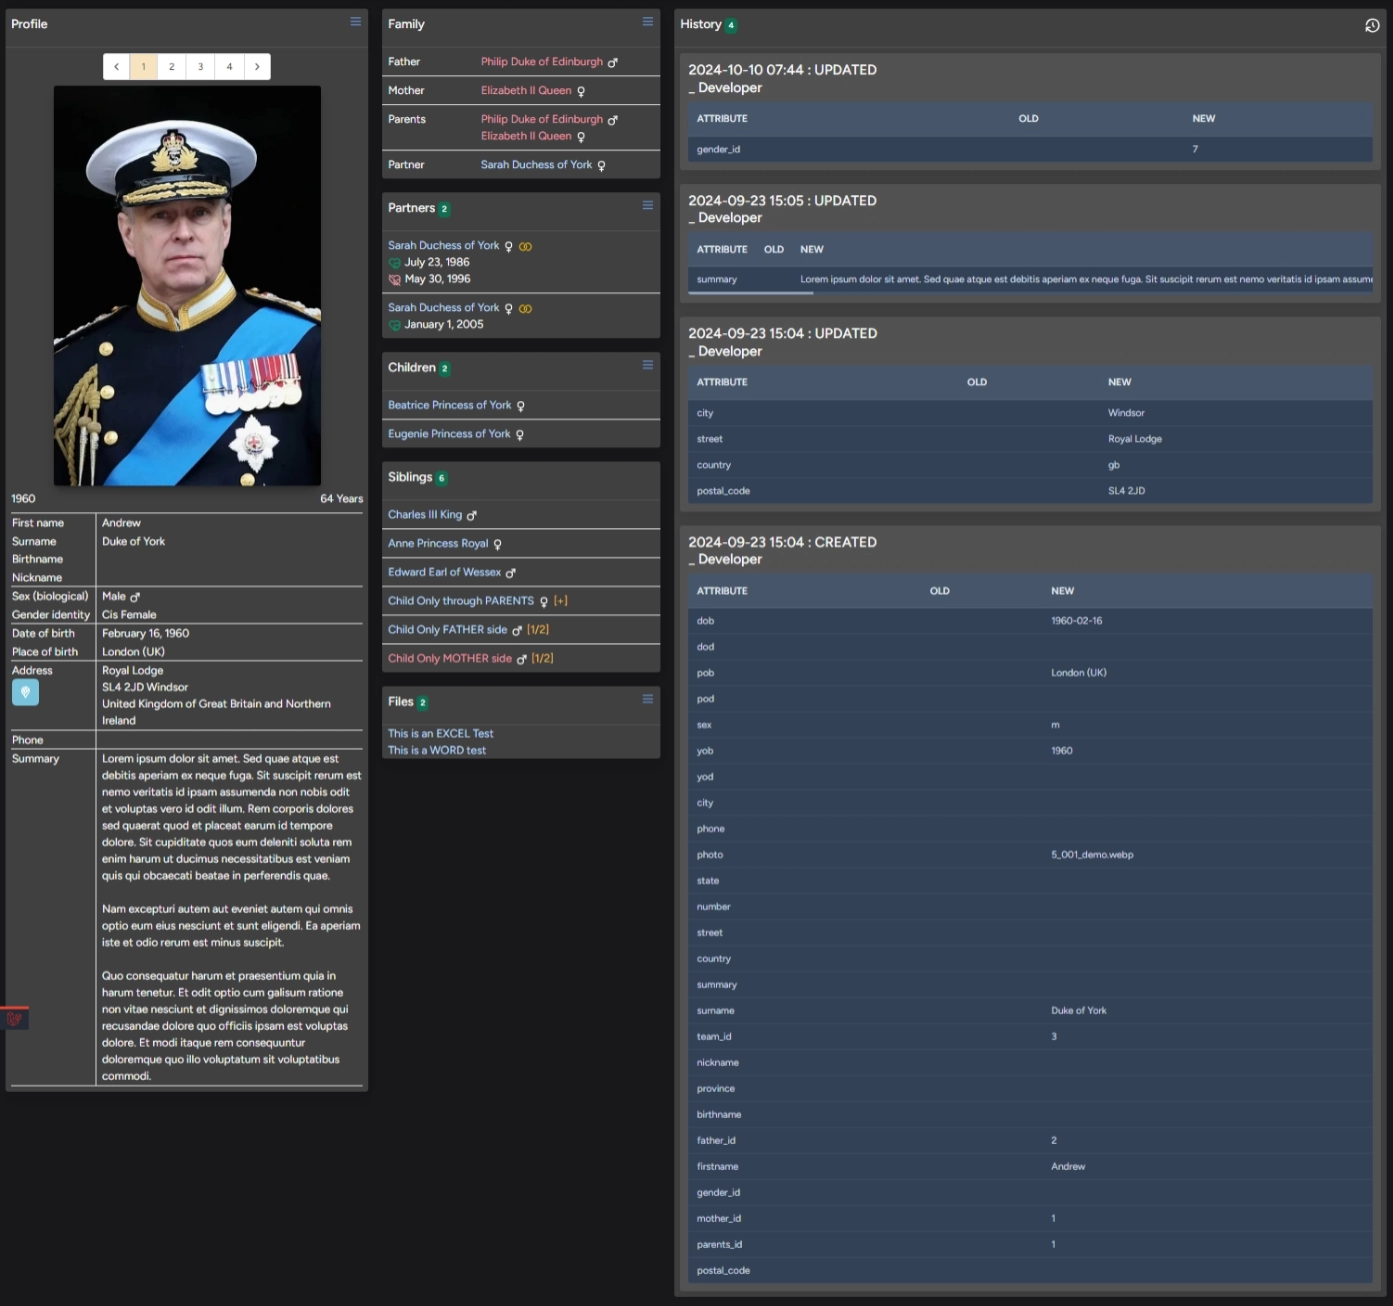Open the Partners panel menu icon

point(647,206)
